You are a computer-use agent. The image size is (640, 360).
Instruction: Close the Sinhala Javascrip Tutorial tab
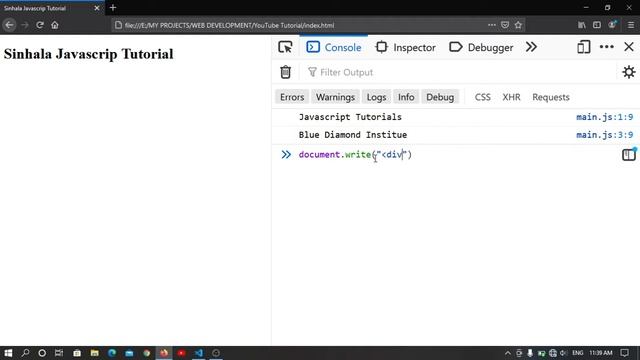click(97, 8)
